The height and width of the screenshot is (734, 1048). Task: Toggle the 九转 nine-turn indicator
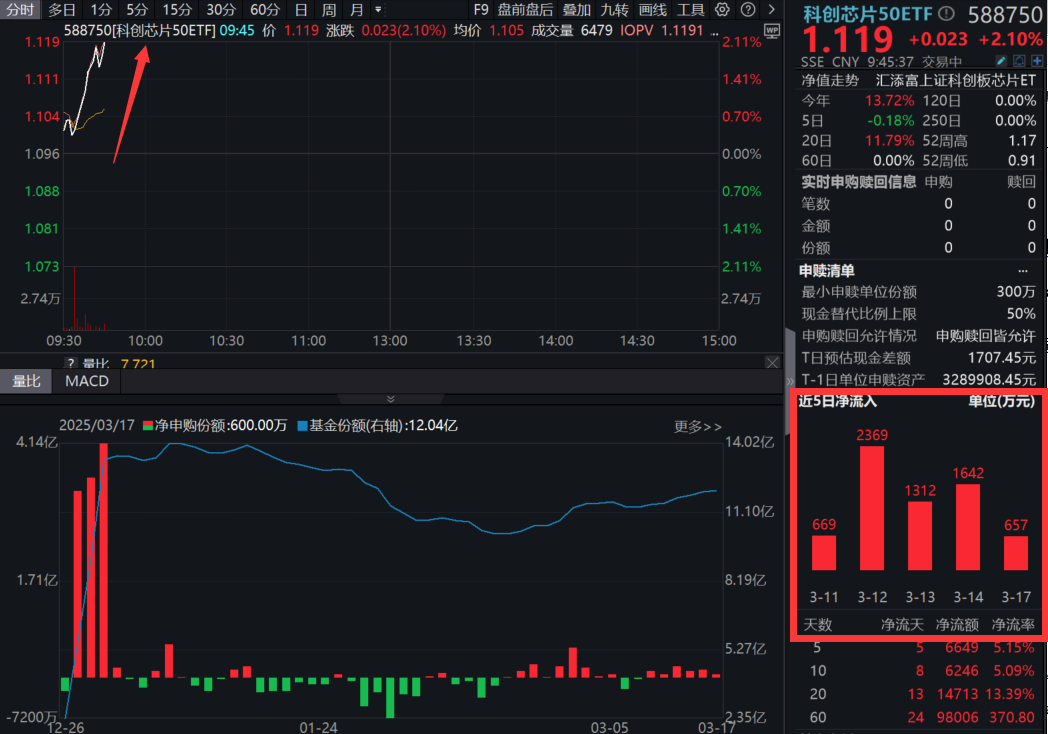coord(614,9)
